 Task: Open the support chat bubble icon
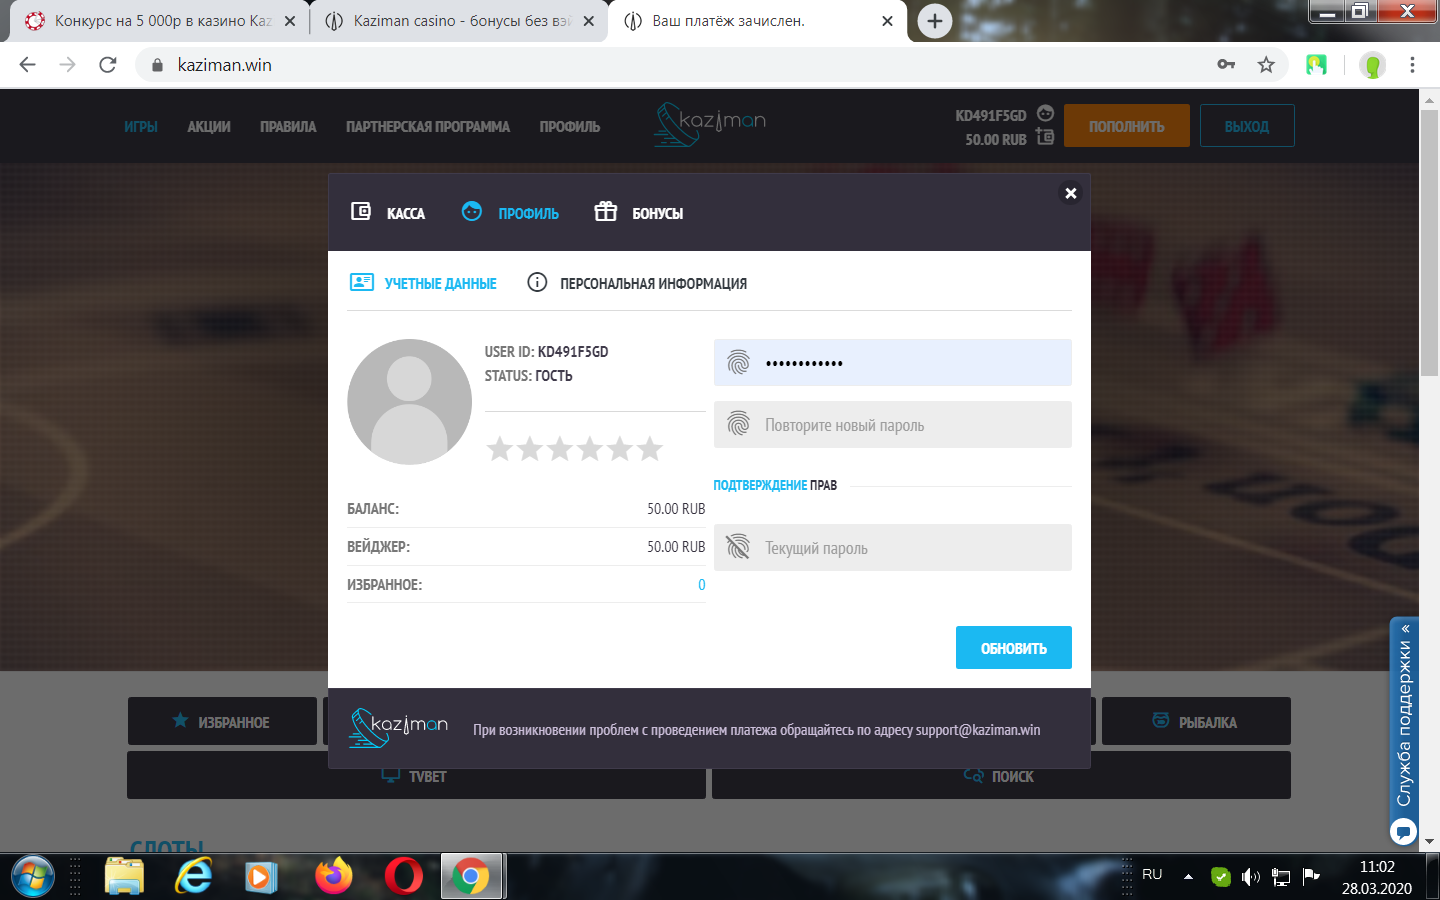click(x=1404, y=831)
